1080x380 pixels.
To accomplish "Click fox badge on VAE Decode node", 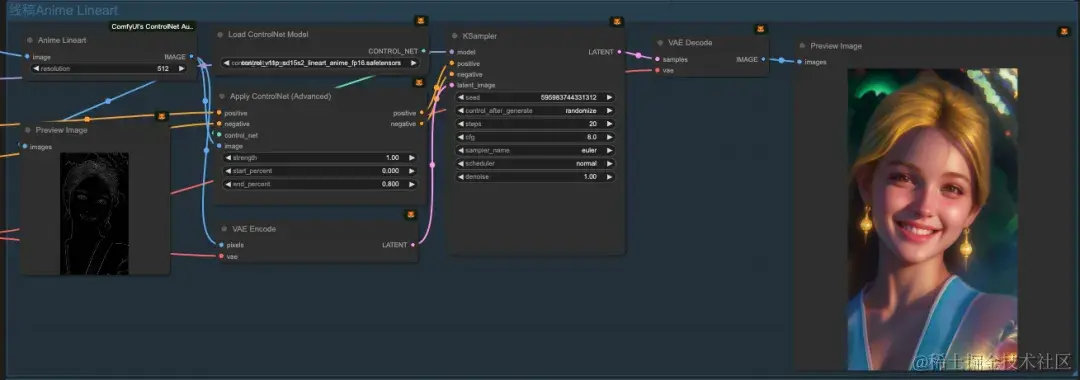I will [x=760, y=29].
